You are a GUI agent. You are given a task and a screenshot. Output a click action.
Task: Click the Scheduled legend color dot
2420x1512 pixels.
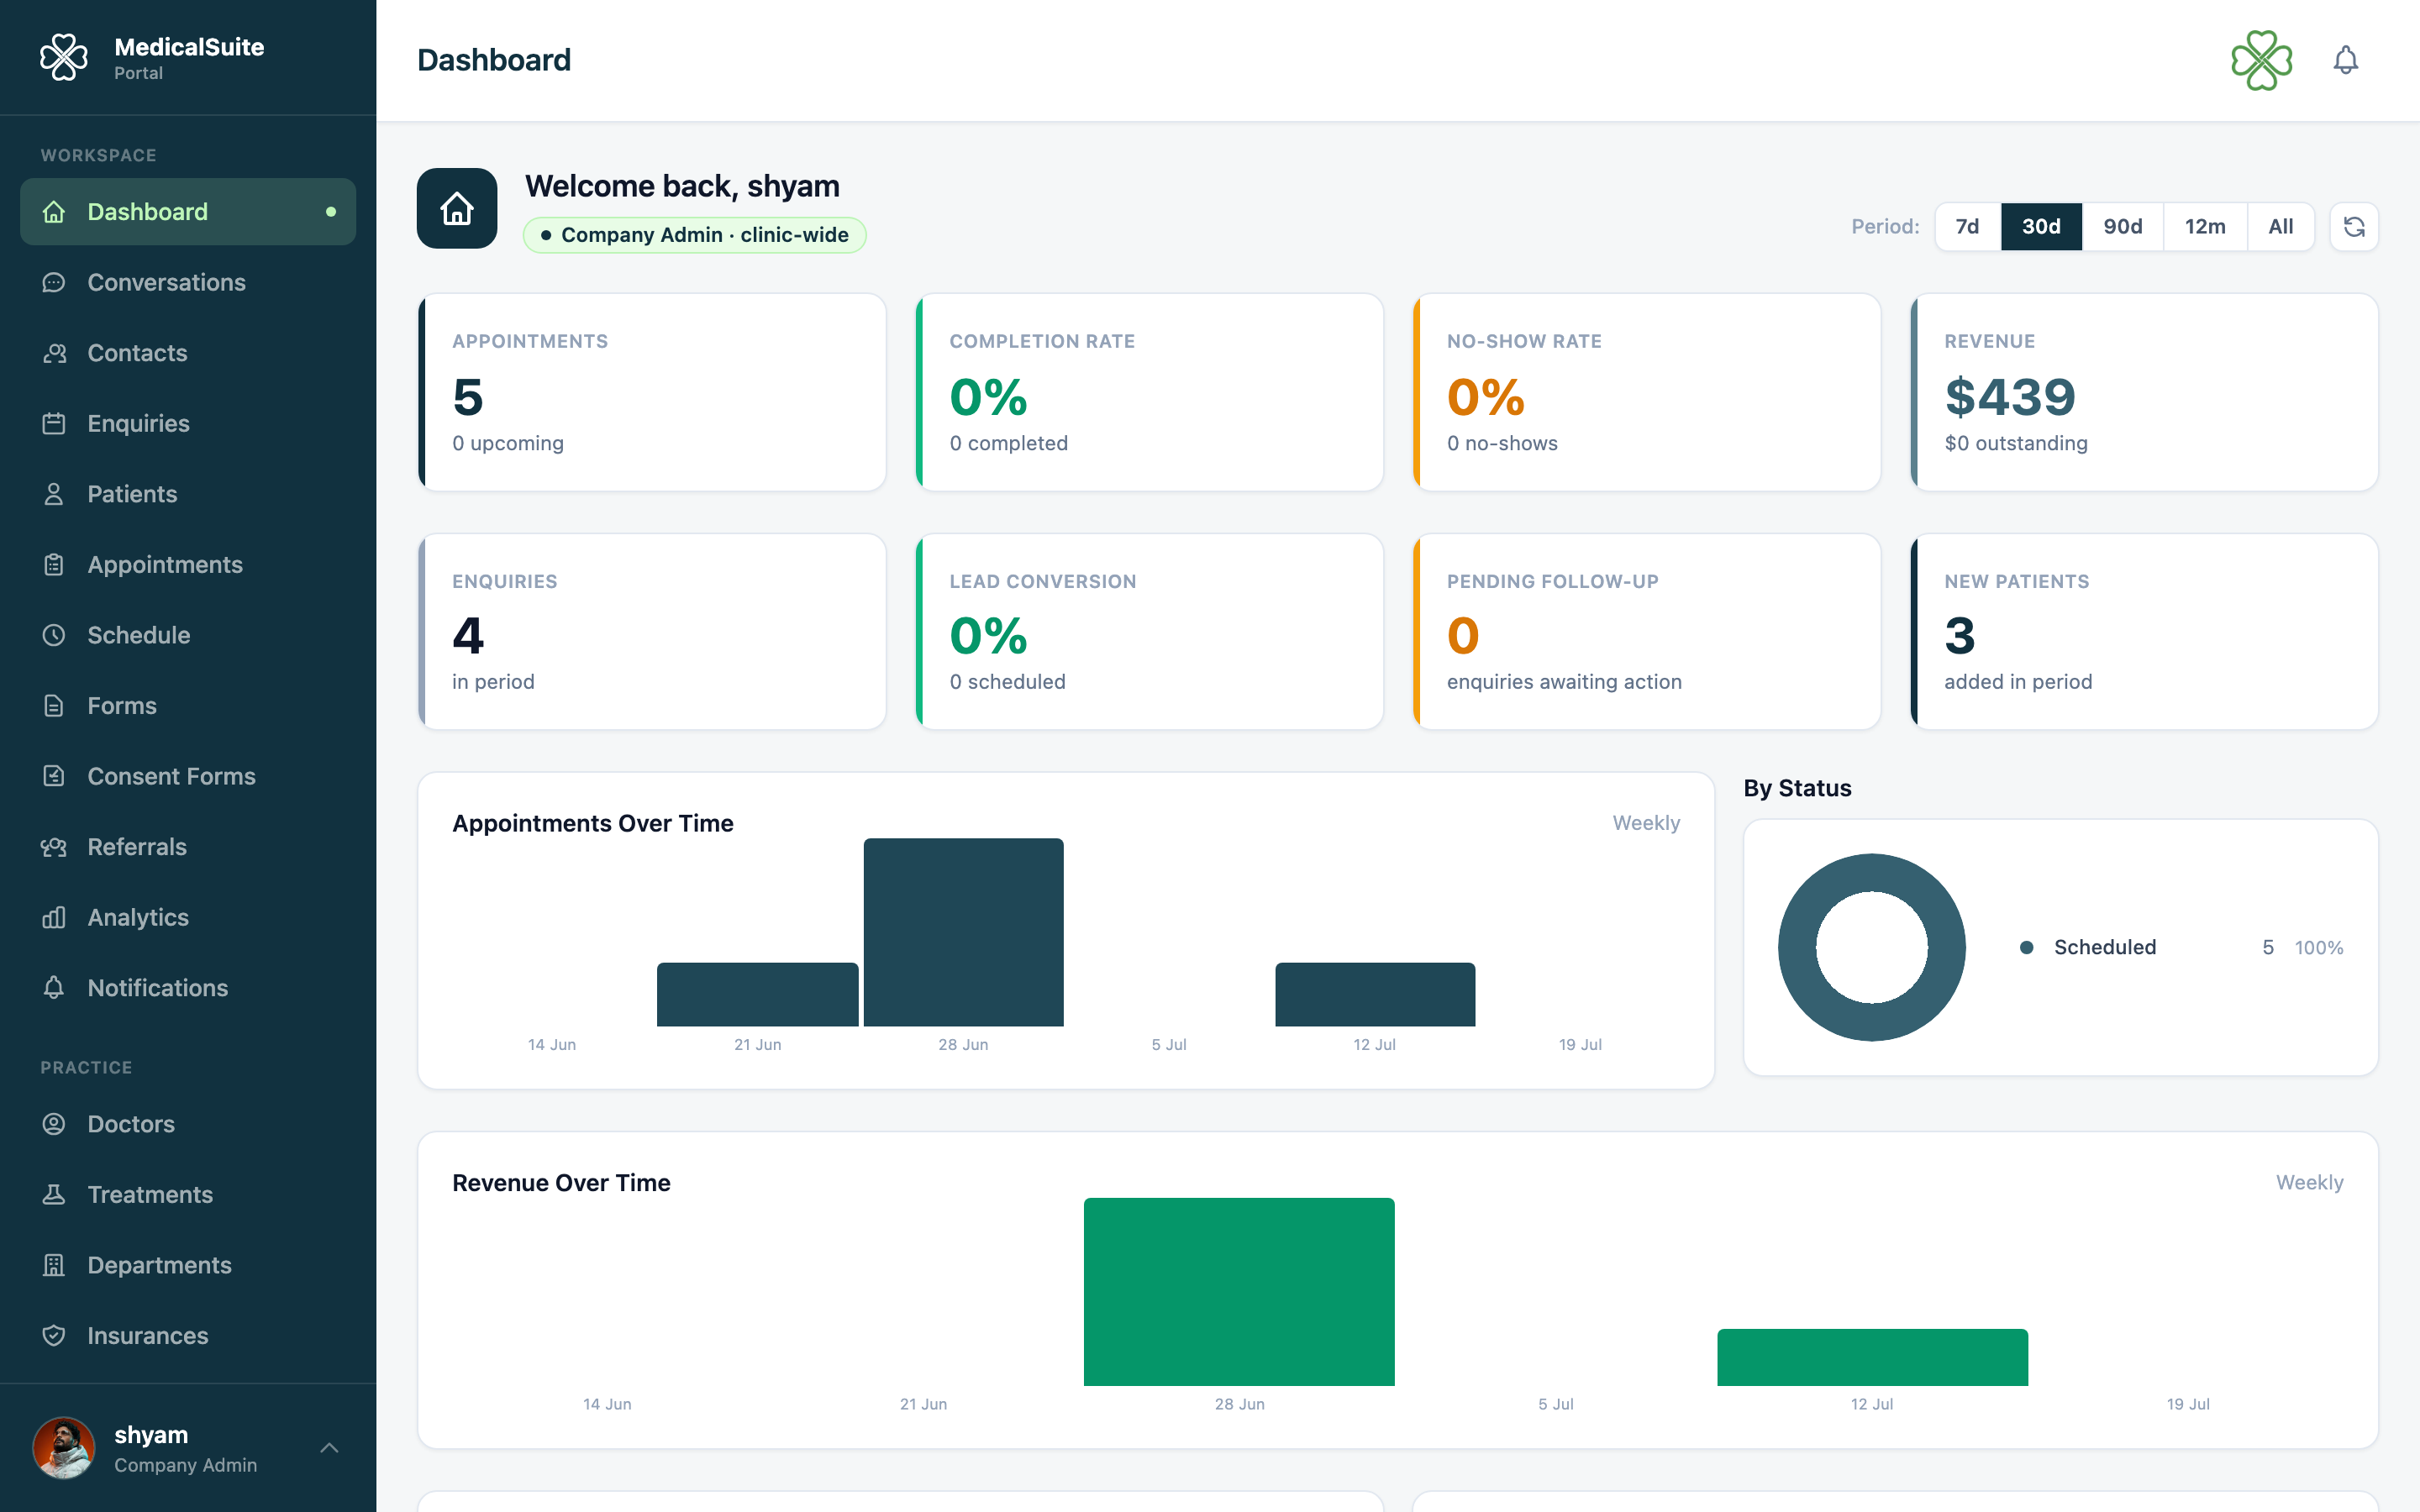tap(2026, 947)
